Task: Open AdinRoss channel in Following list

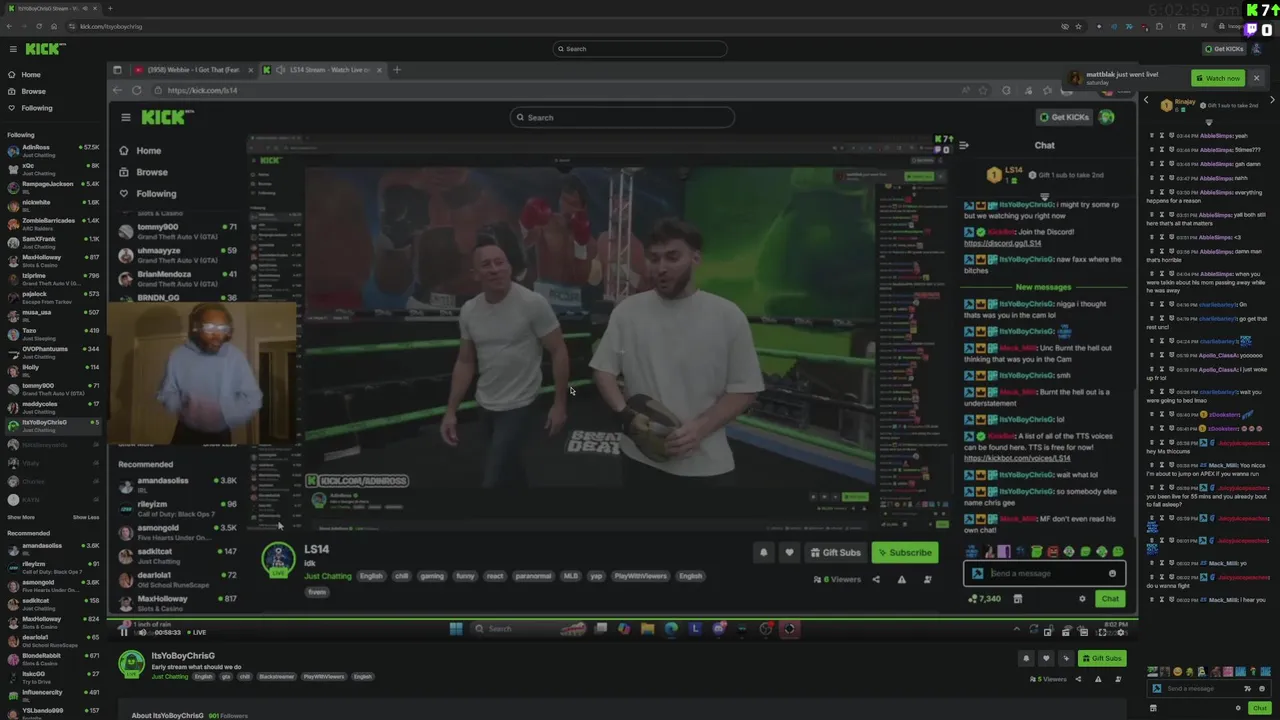Action: 52,151
